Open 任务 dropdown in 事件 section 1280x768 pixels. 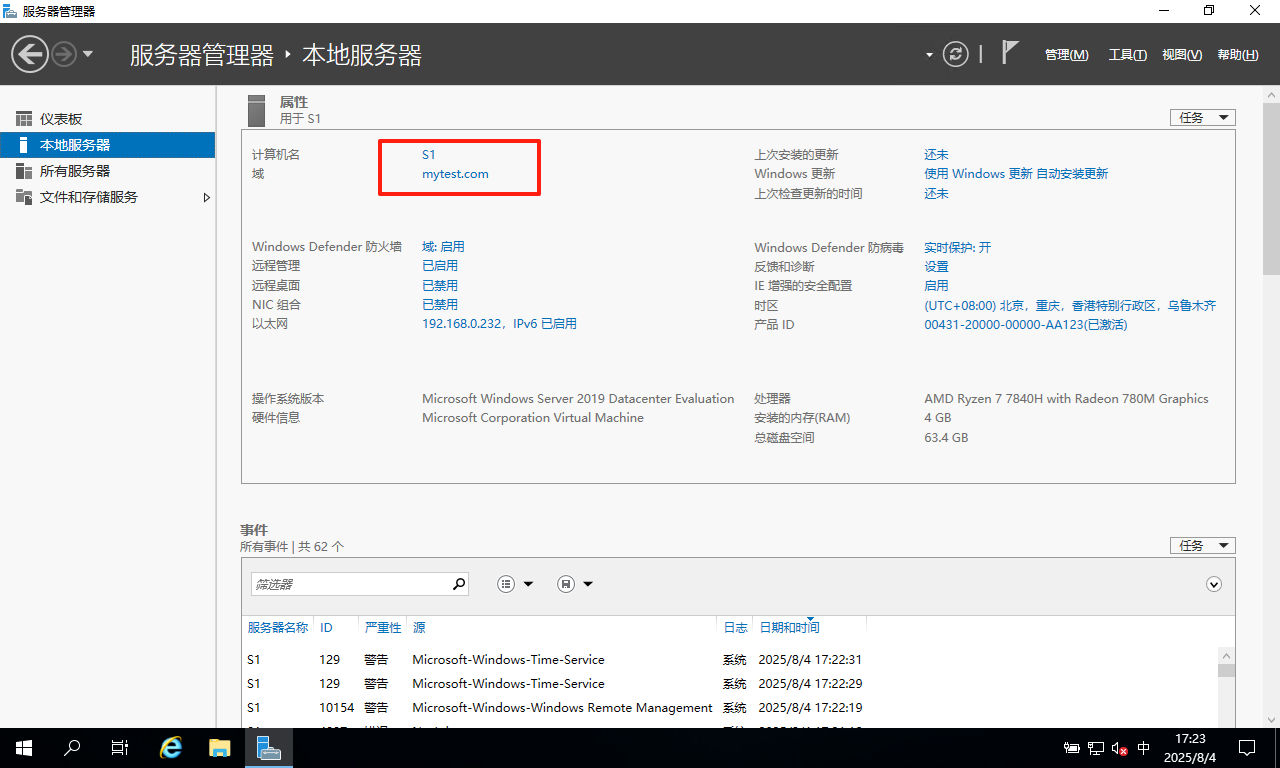tap(1203, 546)
